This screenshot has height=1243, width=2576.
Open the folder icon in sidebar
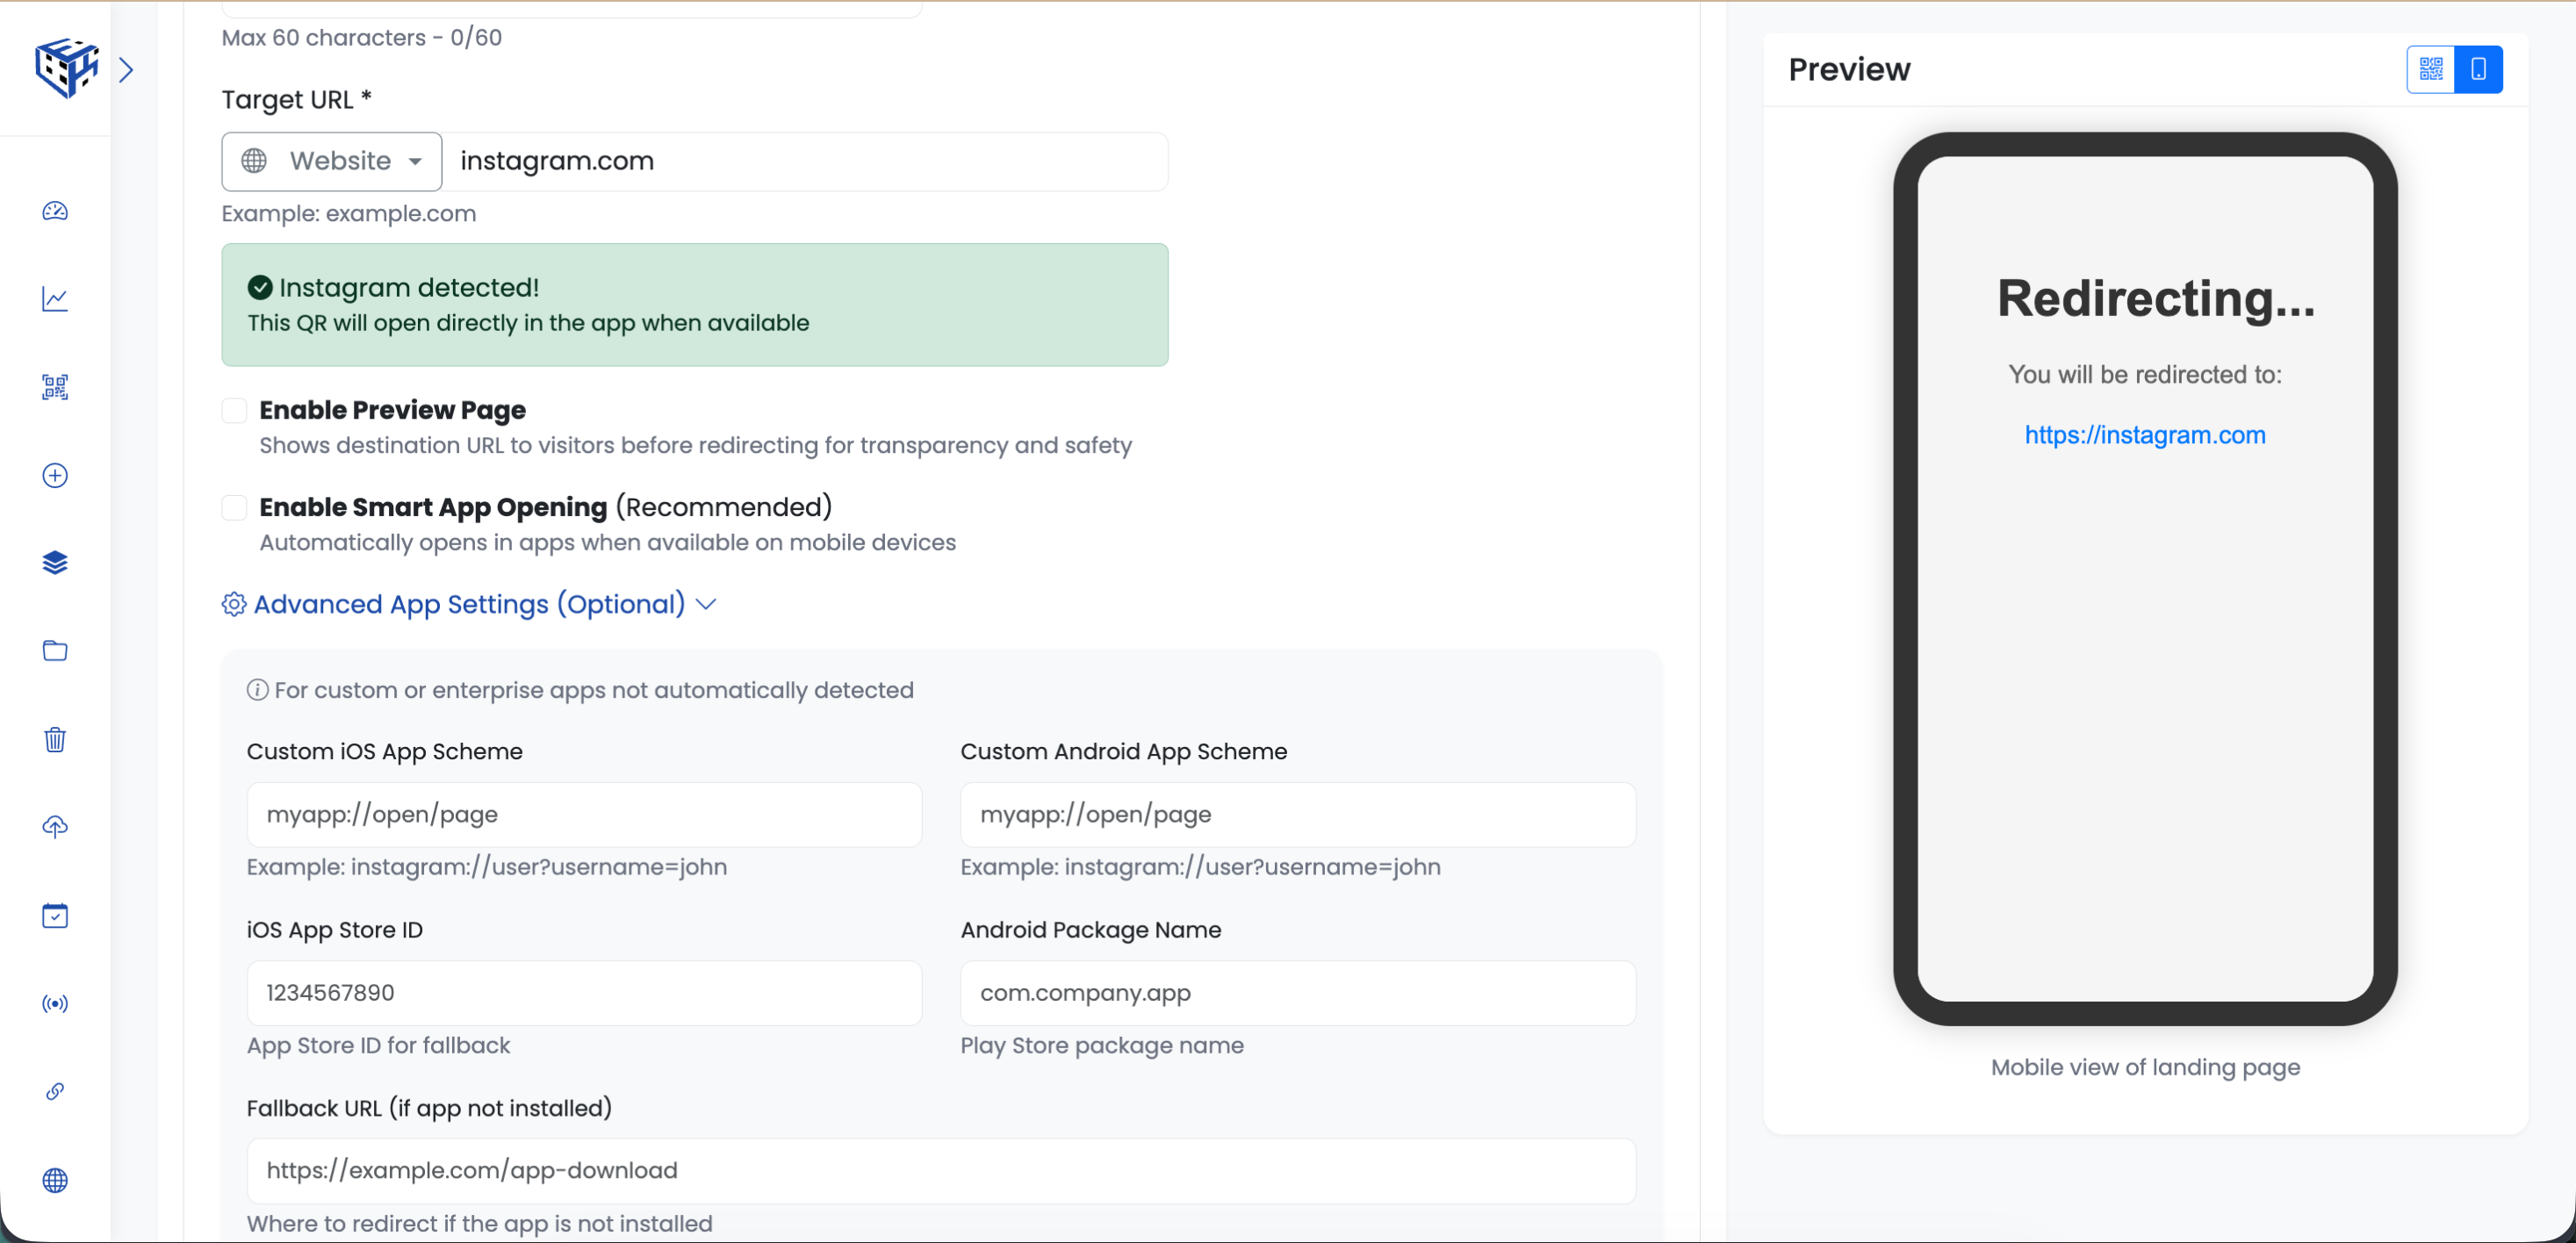point(55,651)
